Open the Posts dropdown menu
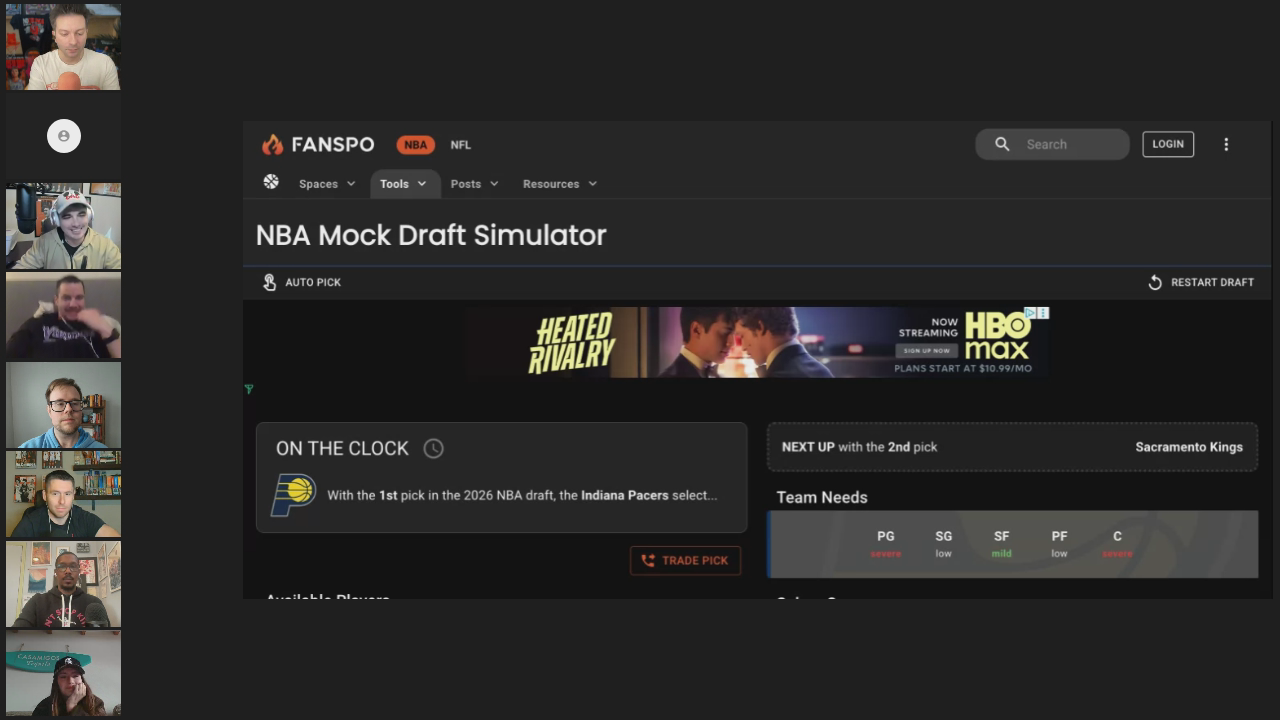 (x=474, y=184)
